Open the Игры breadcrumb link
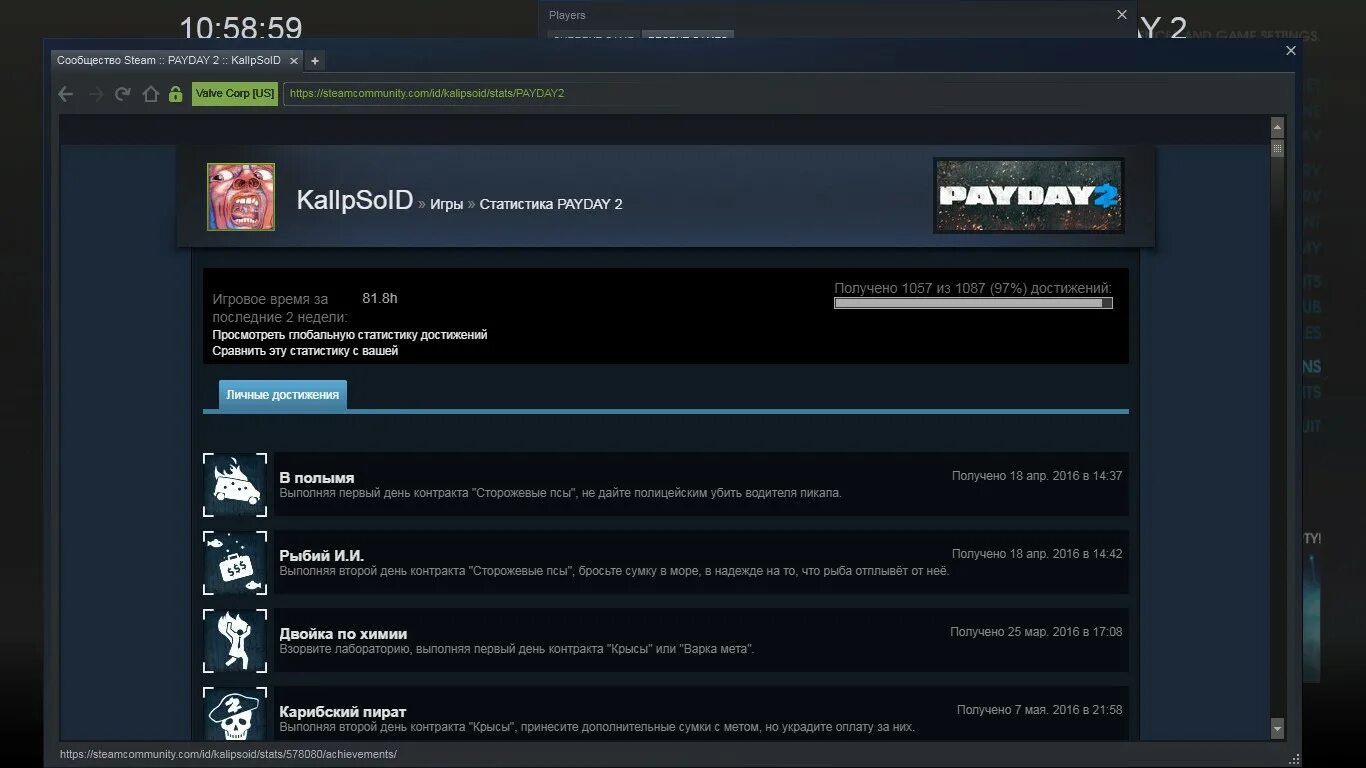Image resolution: width=1366 pixels, height=768 pixels. [447, 204]
